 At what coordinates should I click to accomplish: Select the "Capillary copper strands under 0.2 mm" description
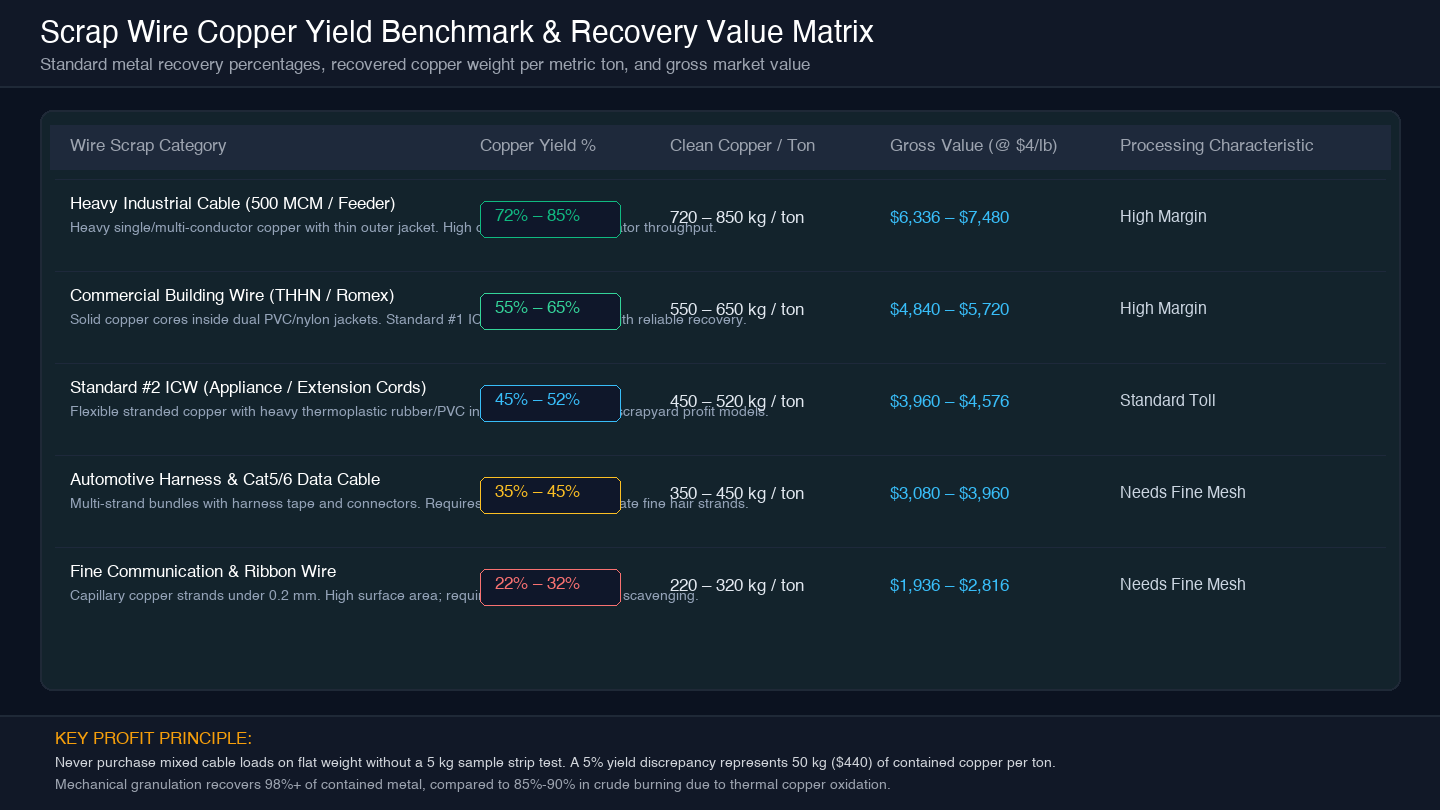[x=384, y=596]
